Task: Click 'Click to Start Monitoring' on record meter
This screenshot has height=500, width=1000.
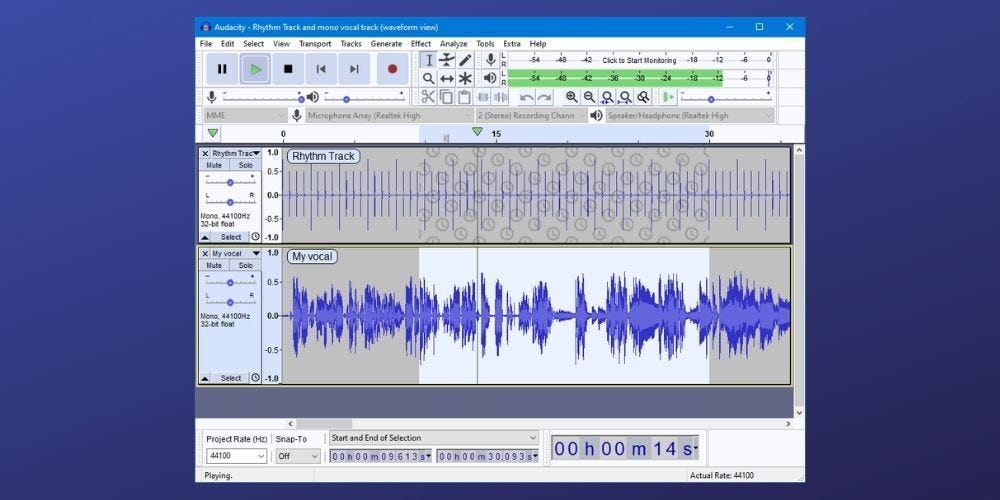Action: [639, 61]
